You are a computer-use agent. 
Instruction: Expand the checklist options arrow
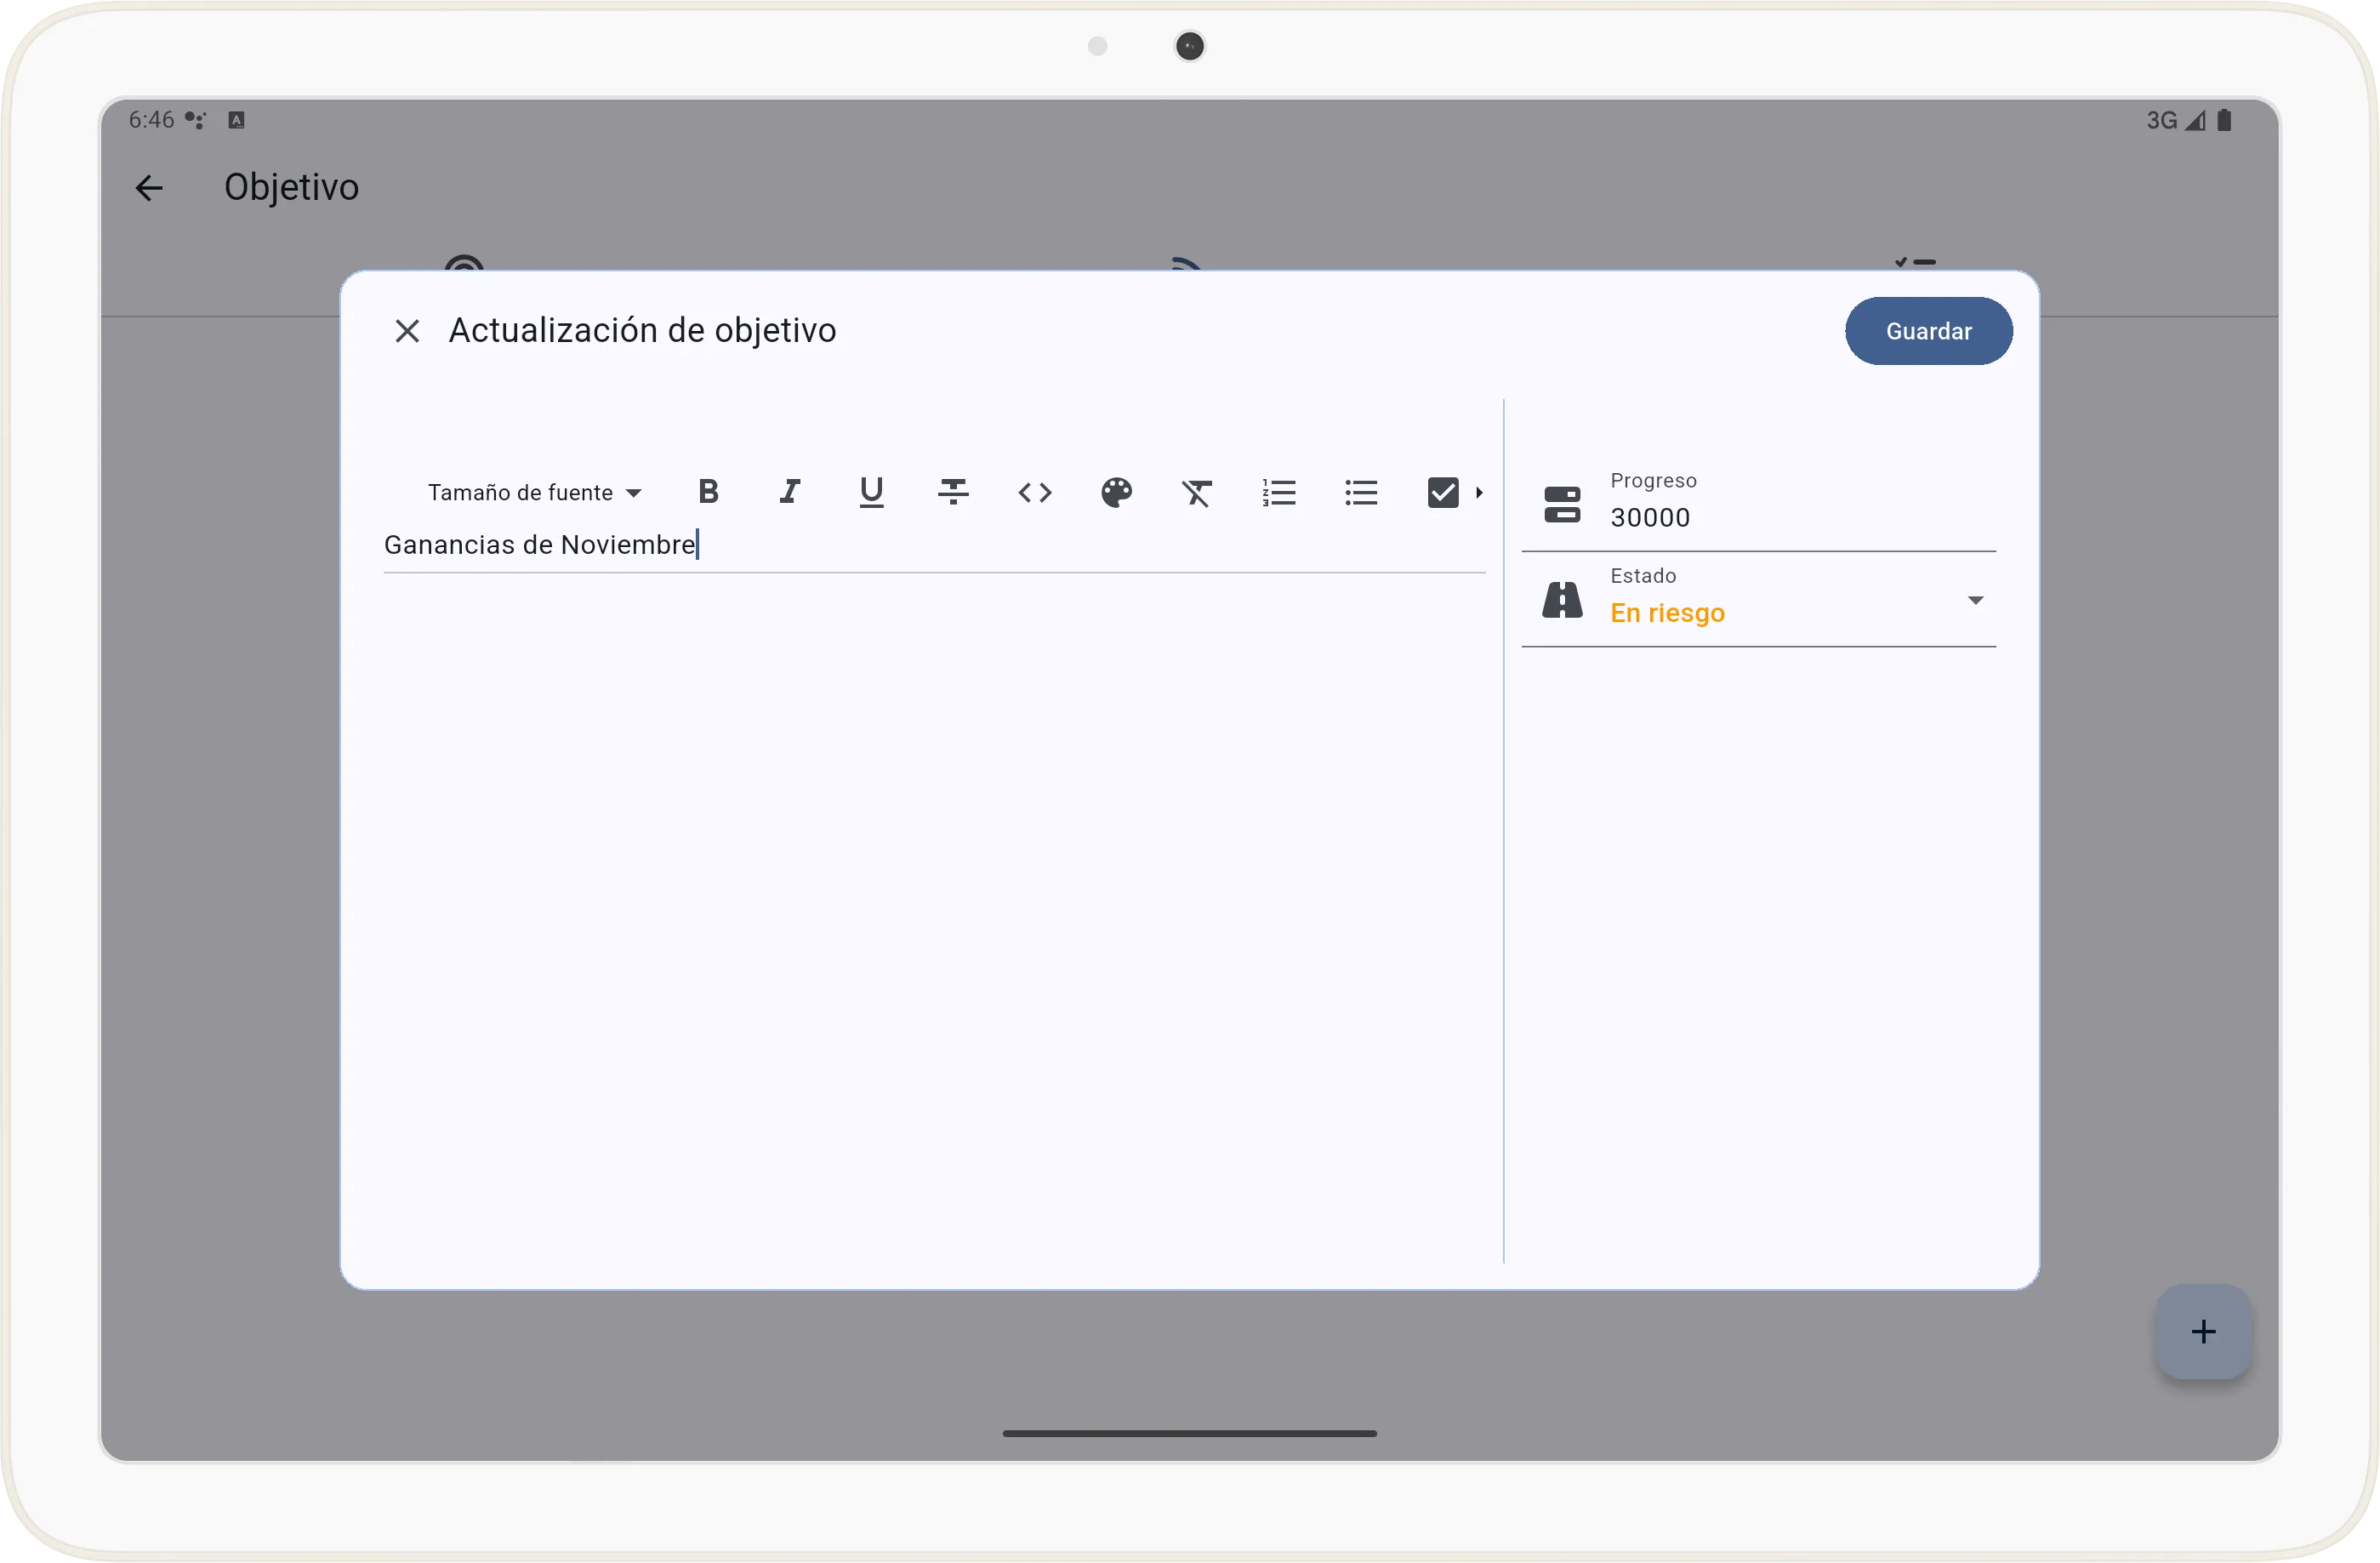coord(1479,491)
